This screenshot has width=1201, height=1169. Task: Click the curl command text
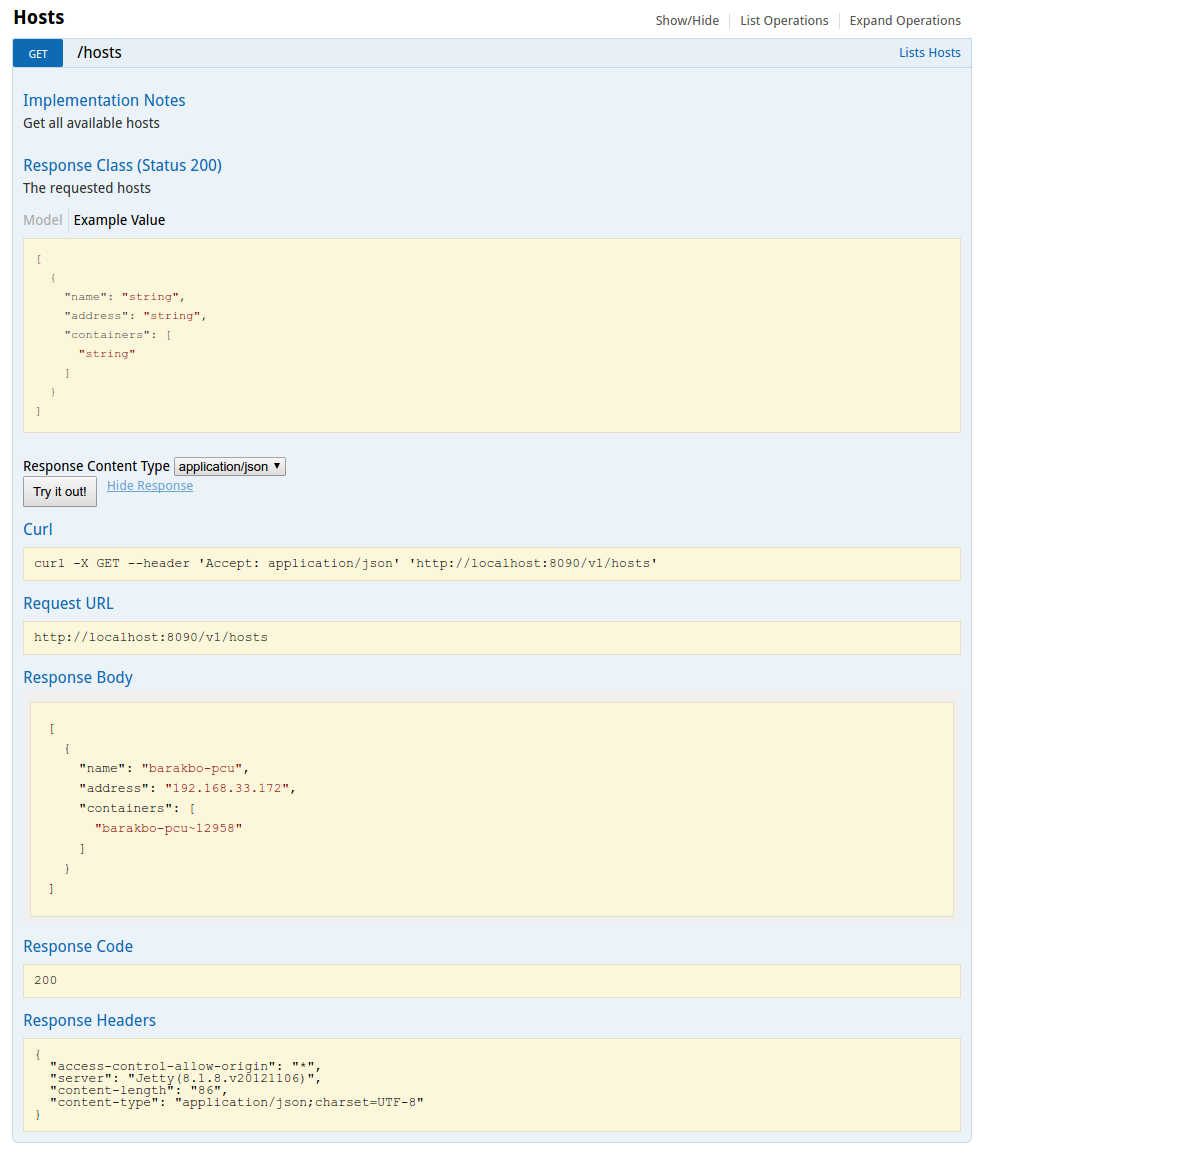[346, 564]
